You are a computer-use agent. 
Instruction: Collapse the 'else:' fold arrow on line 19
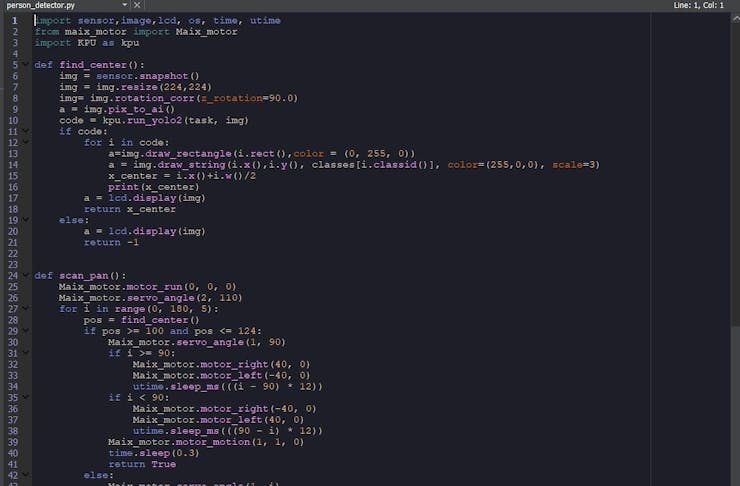[26, 219]
